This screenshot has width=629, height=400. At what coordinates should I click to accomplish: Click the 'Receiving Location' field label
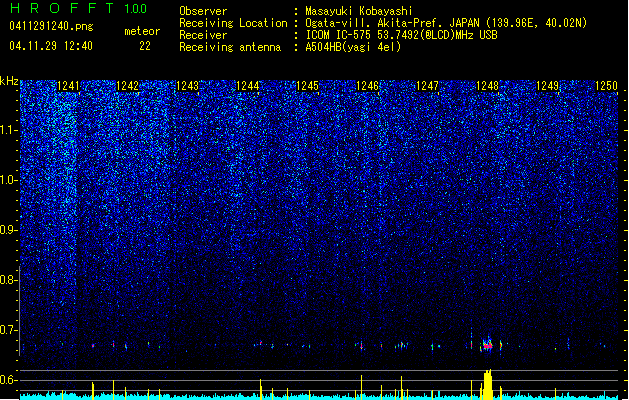point(233,23)
